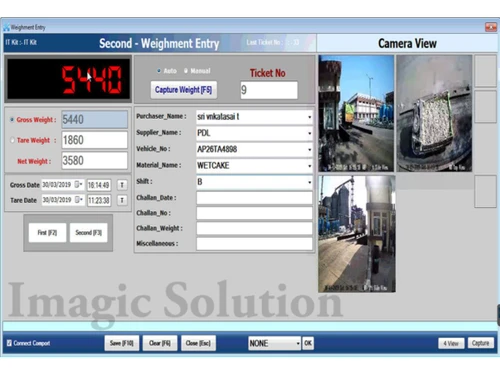Click the Weighment Entry window title icon
The height and width of the screenshot is (375, 500).
coord(6,27)
